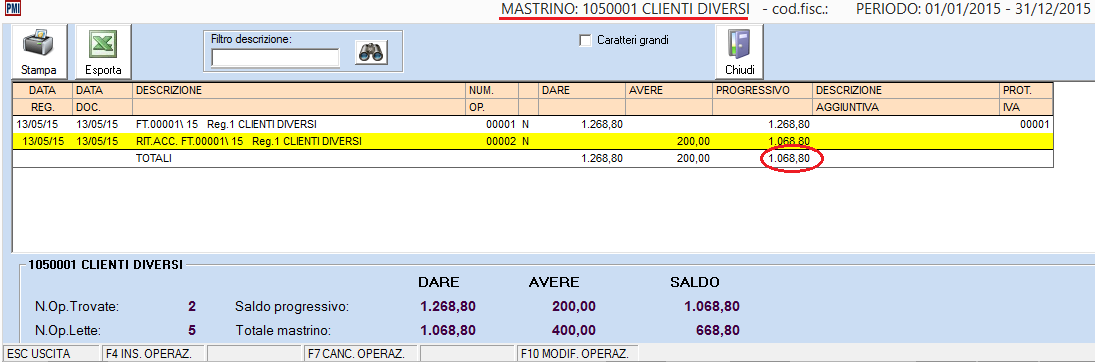Click the AVERE column header

(668, 99)
